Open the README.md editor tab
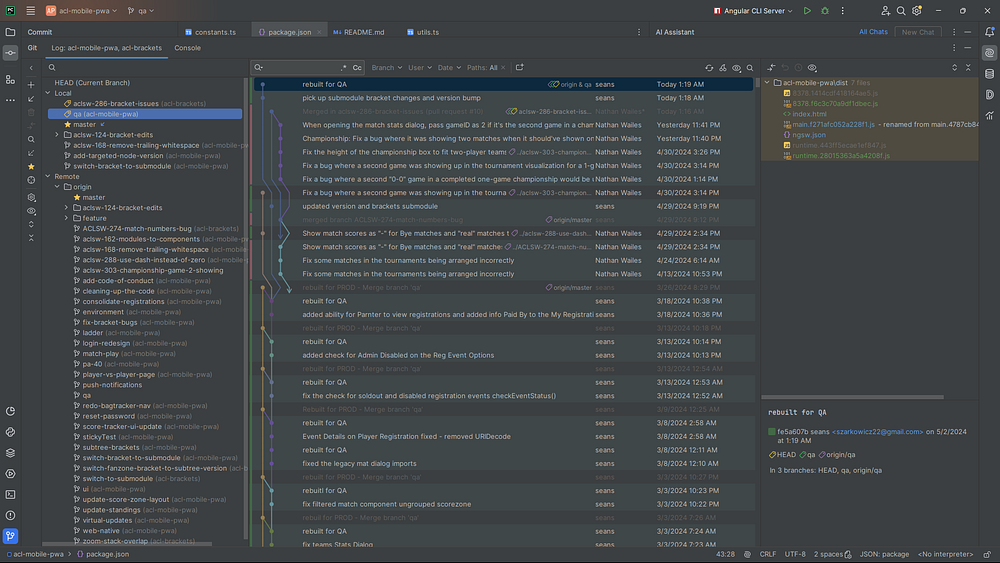 coord(364,32)
